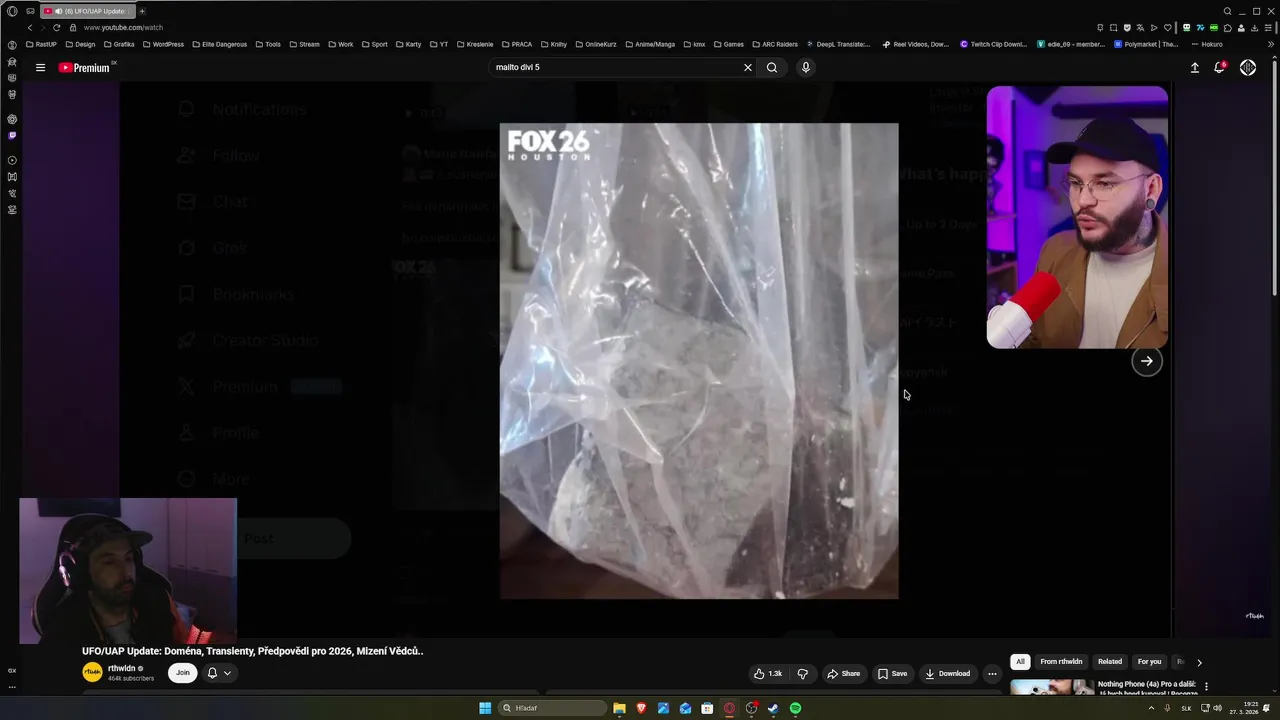Advance with the round arrow button in video
The width and height of the screenshot is (1280, 720).
(1147, 361)
